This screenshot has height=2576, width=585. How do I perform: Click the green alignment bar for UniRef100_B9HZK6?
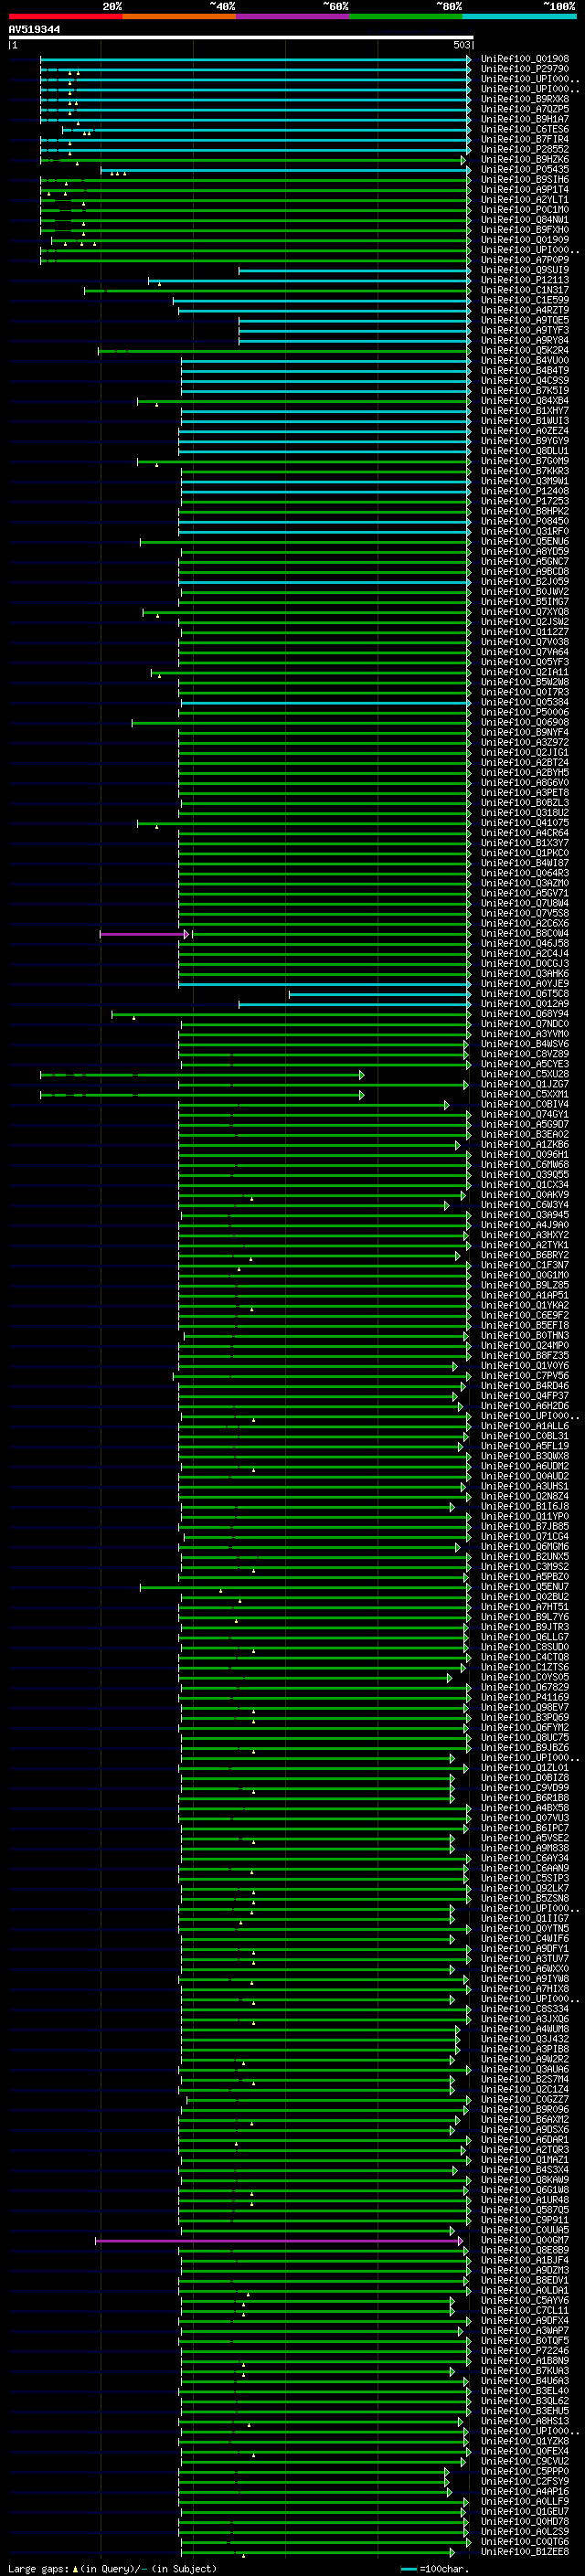pyautogui.click(x=253, y=160)
